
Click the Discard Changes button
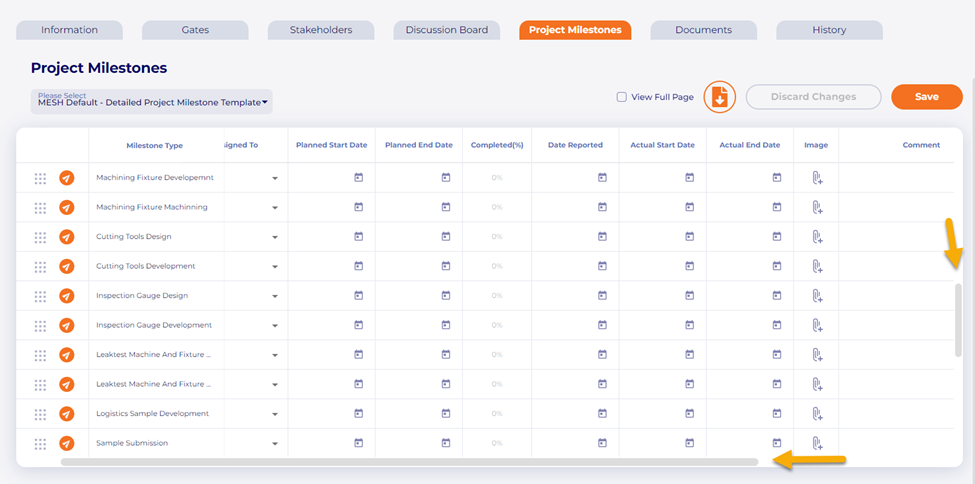(x=813, y=97)
